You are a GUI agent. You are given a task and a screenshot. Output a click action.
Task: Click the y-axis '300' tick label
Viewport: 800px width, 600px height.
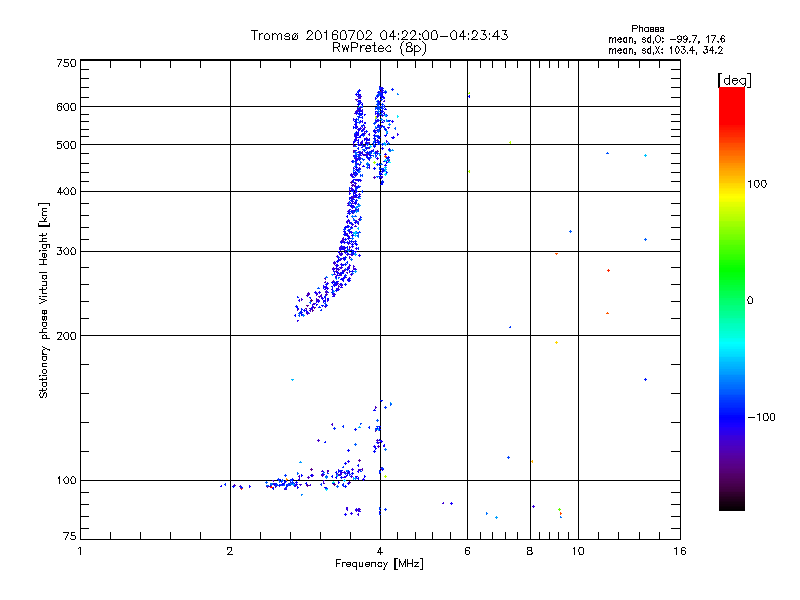point(66,252)
